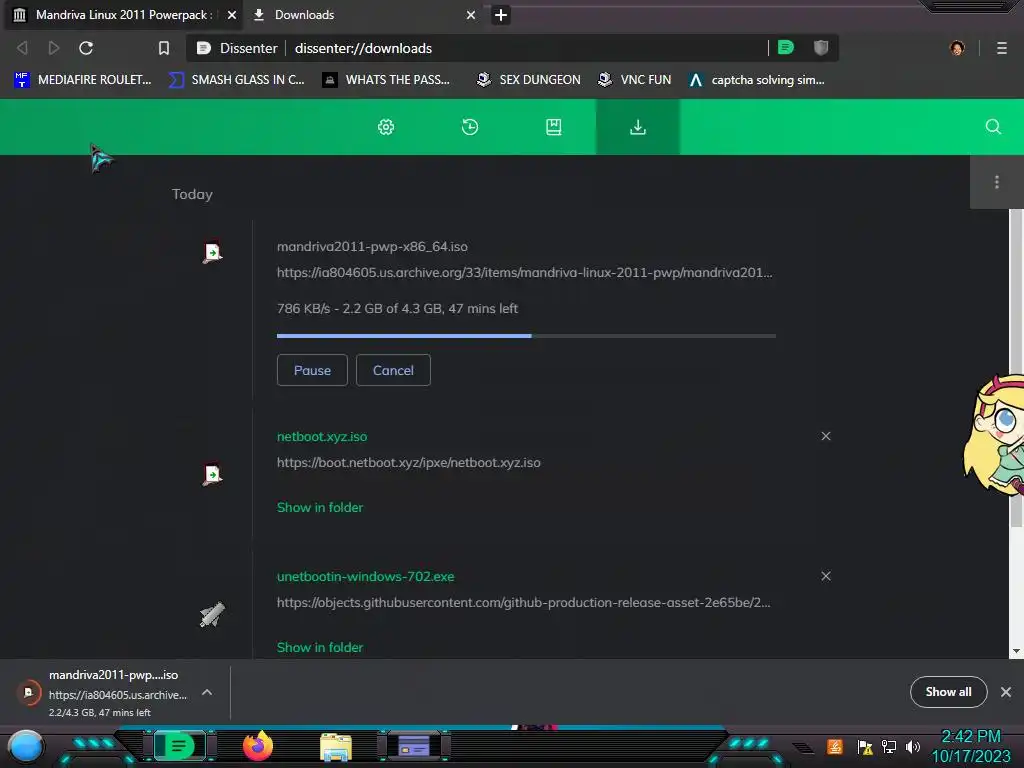
Task: Open the WHATS THE PASS... bookmark
Action: [386, 80]
